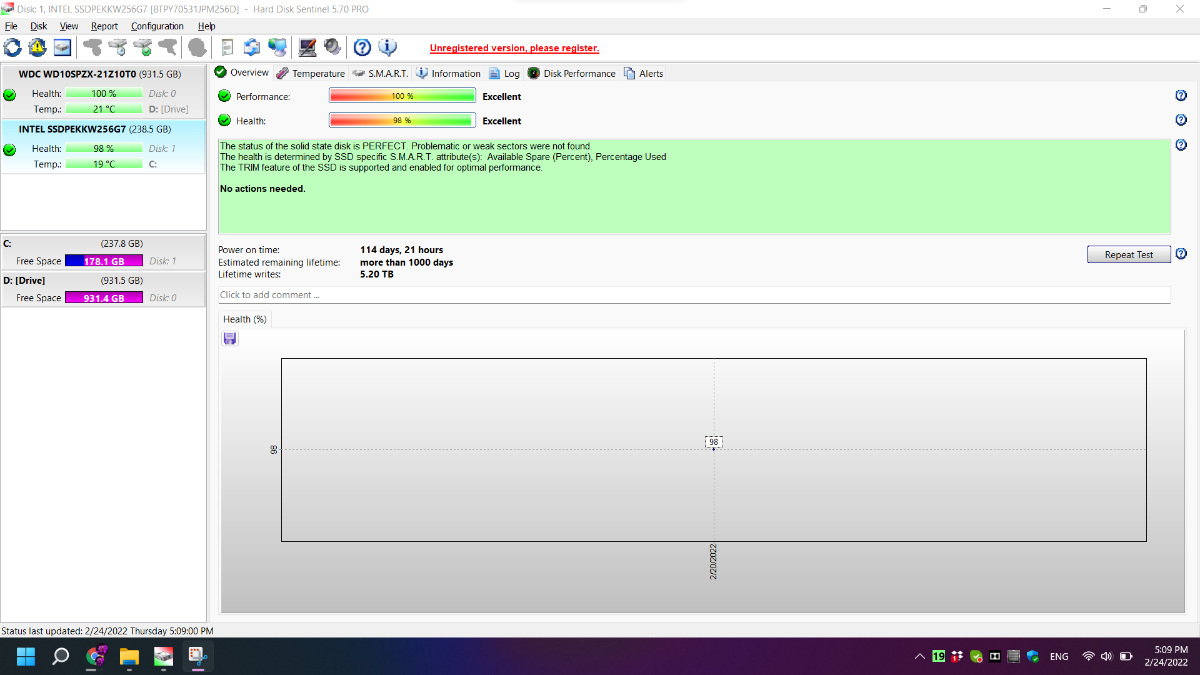The height and width of the screenshot is (675, 1200).
Task: Click the first gray disk test icon in toolbar
Action: tap(93, 47)
